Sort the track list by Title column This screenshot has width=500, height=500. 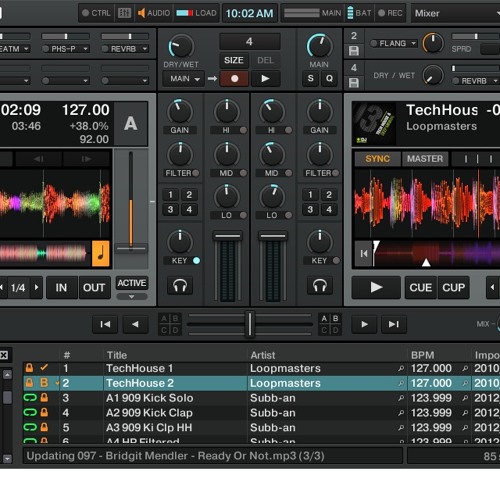click(x=117, y=355)
